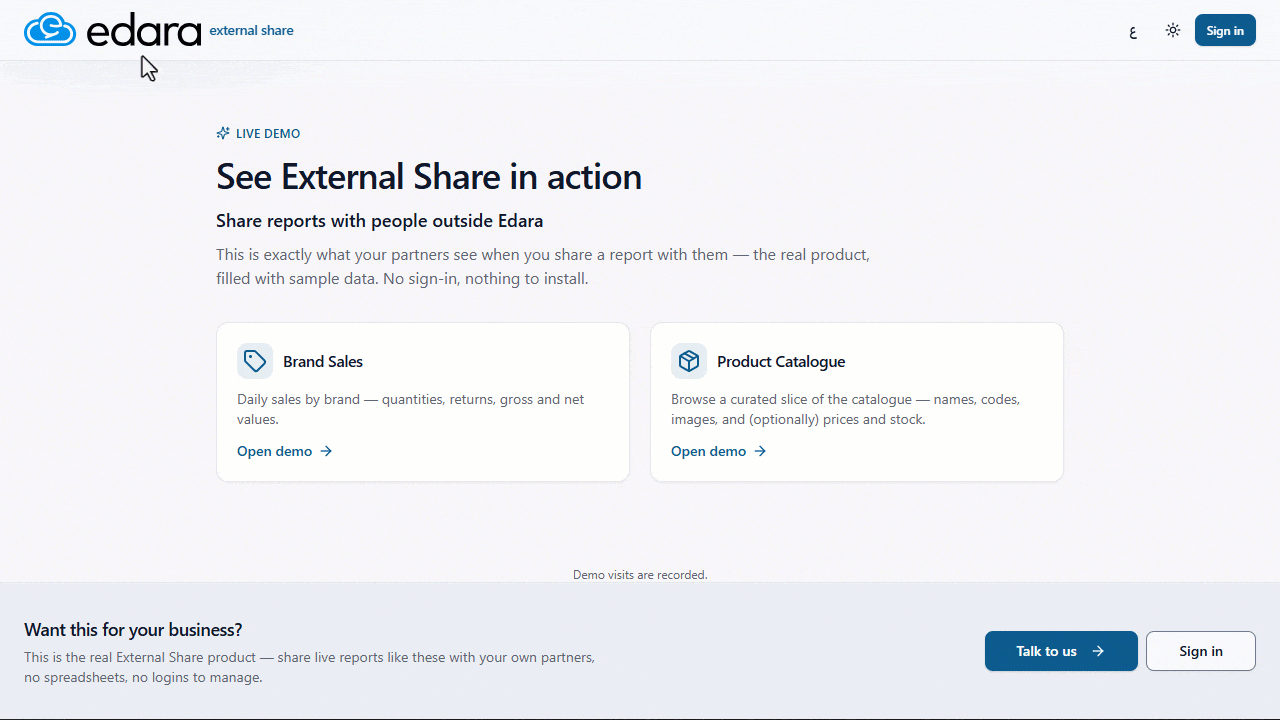
Task: Click the Share reports with people outside Edara subheading
Action: [380, 221]
